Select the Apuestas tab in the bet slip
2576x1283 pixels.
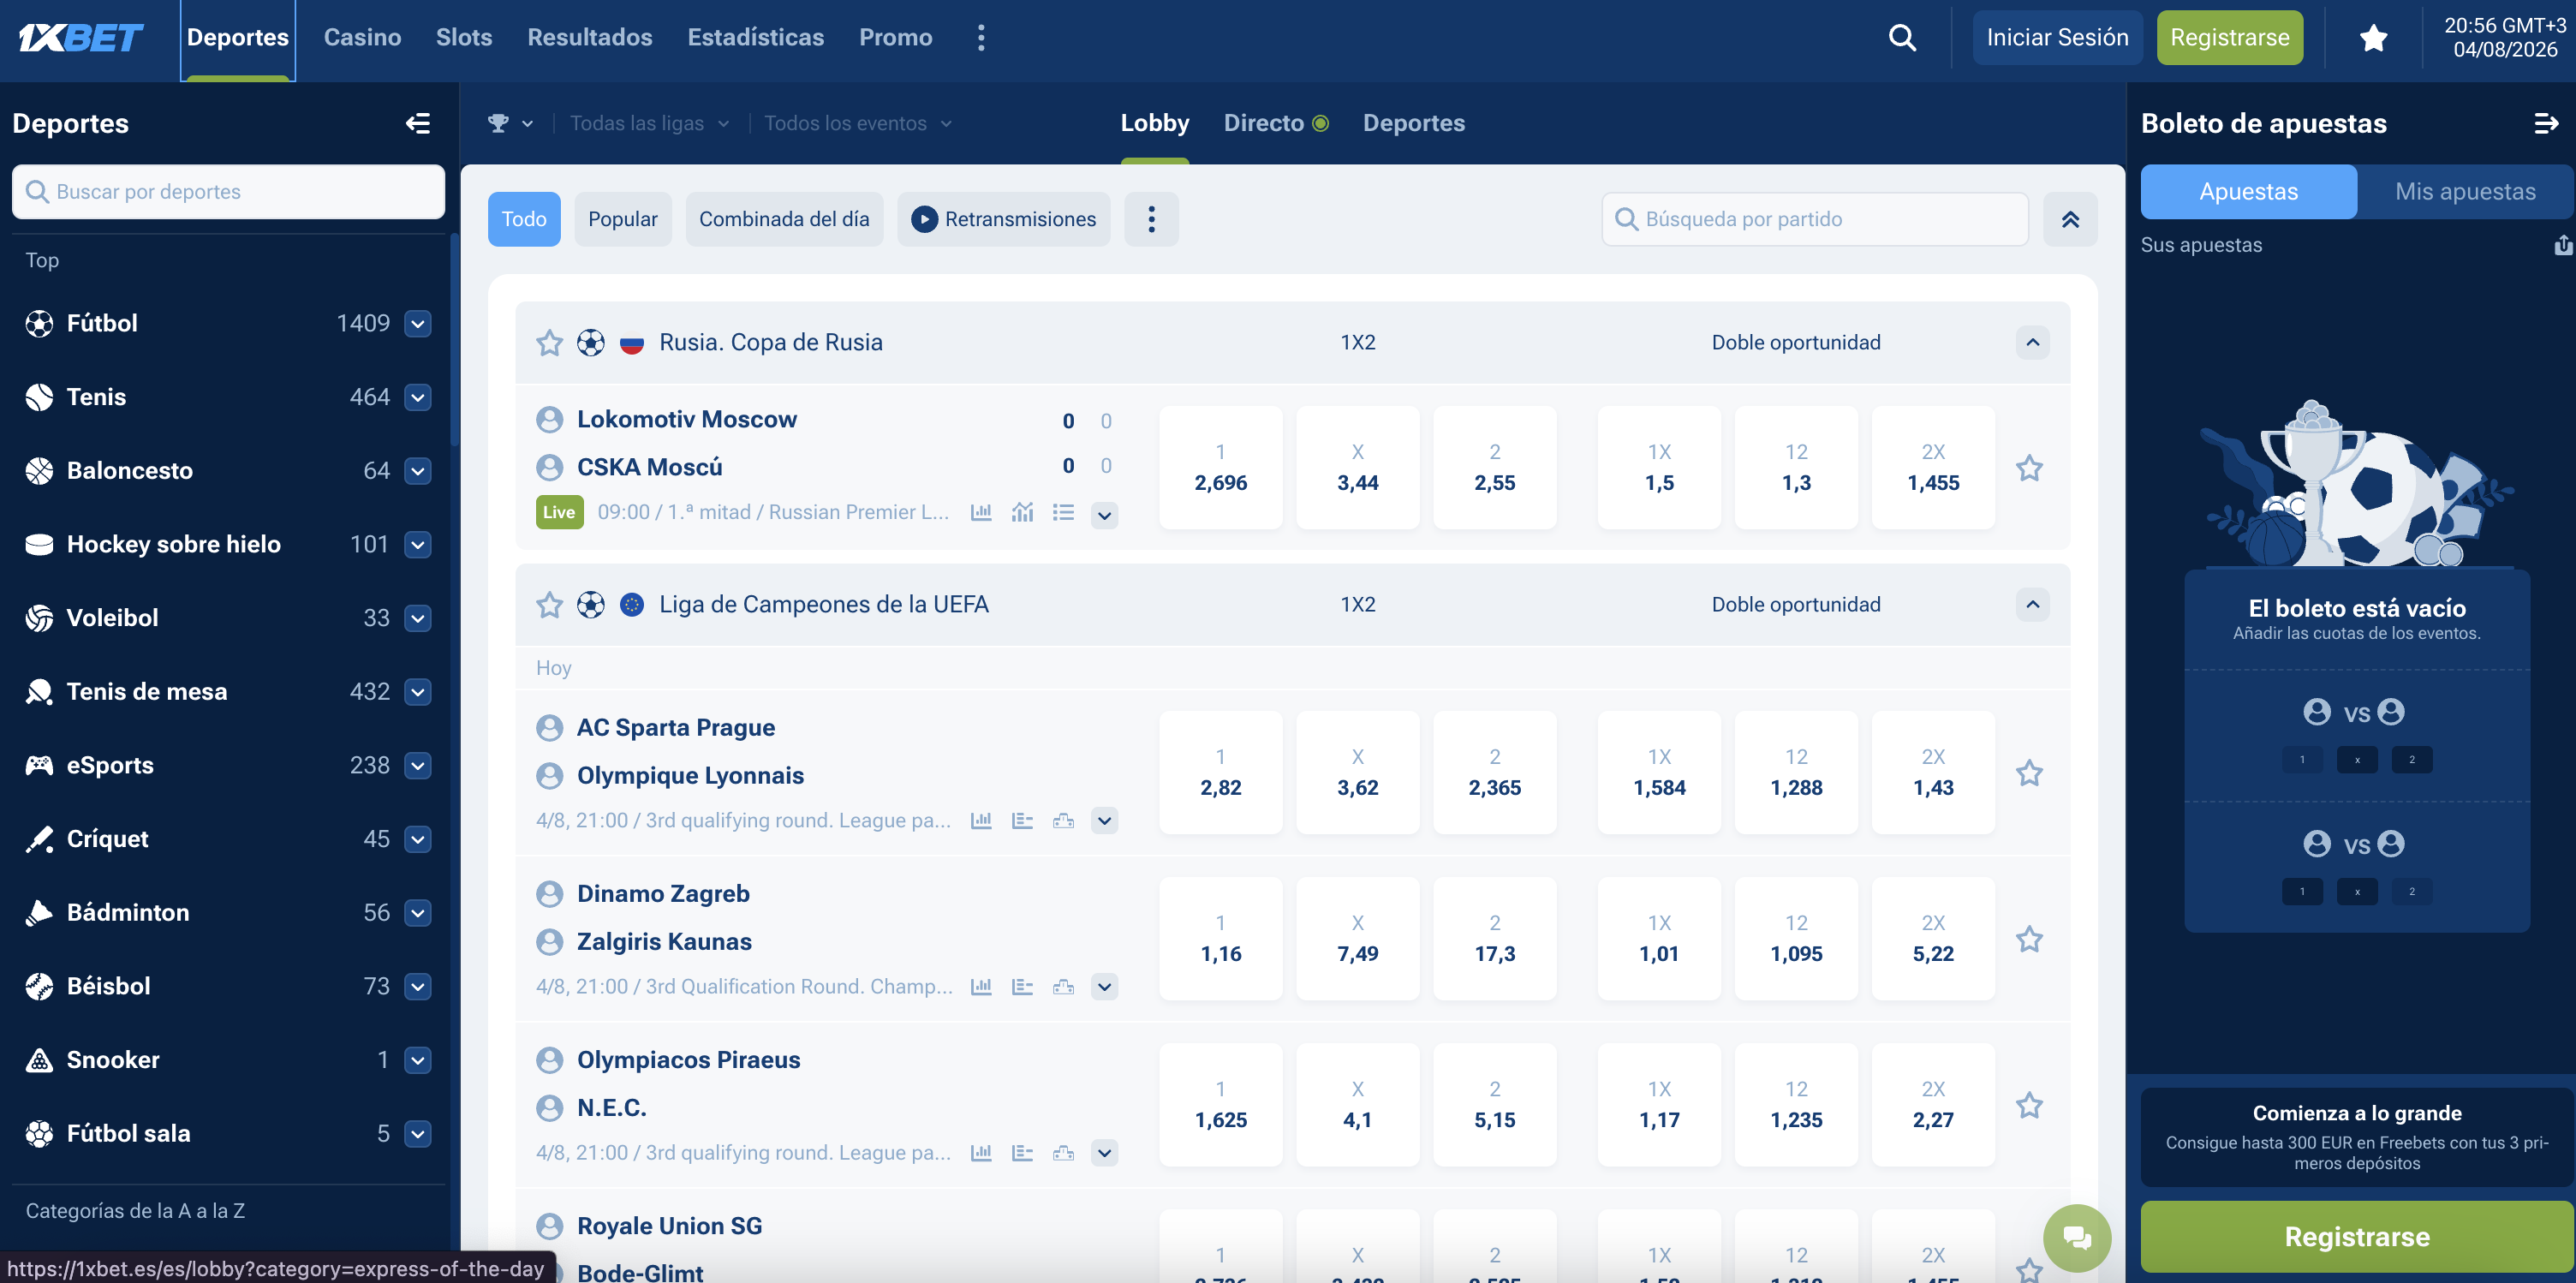[2248, 191]
